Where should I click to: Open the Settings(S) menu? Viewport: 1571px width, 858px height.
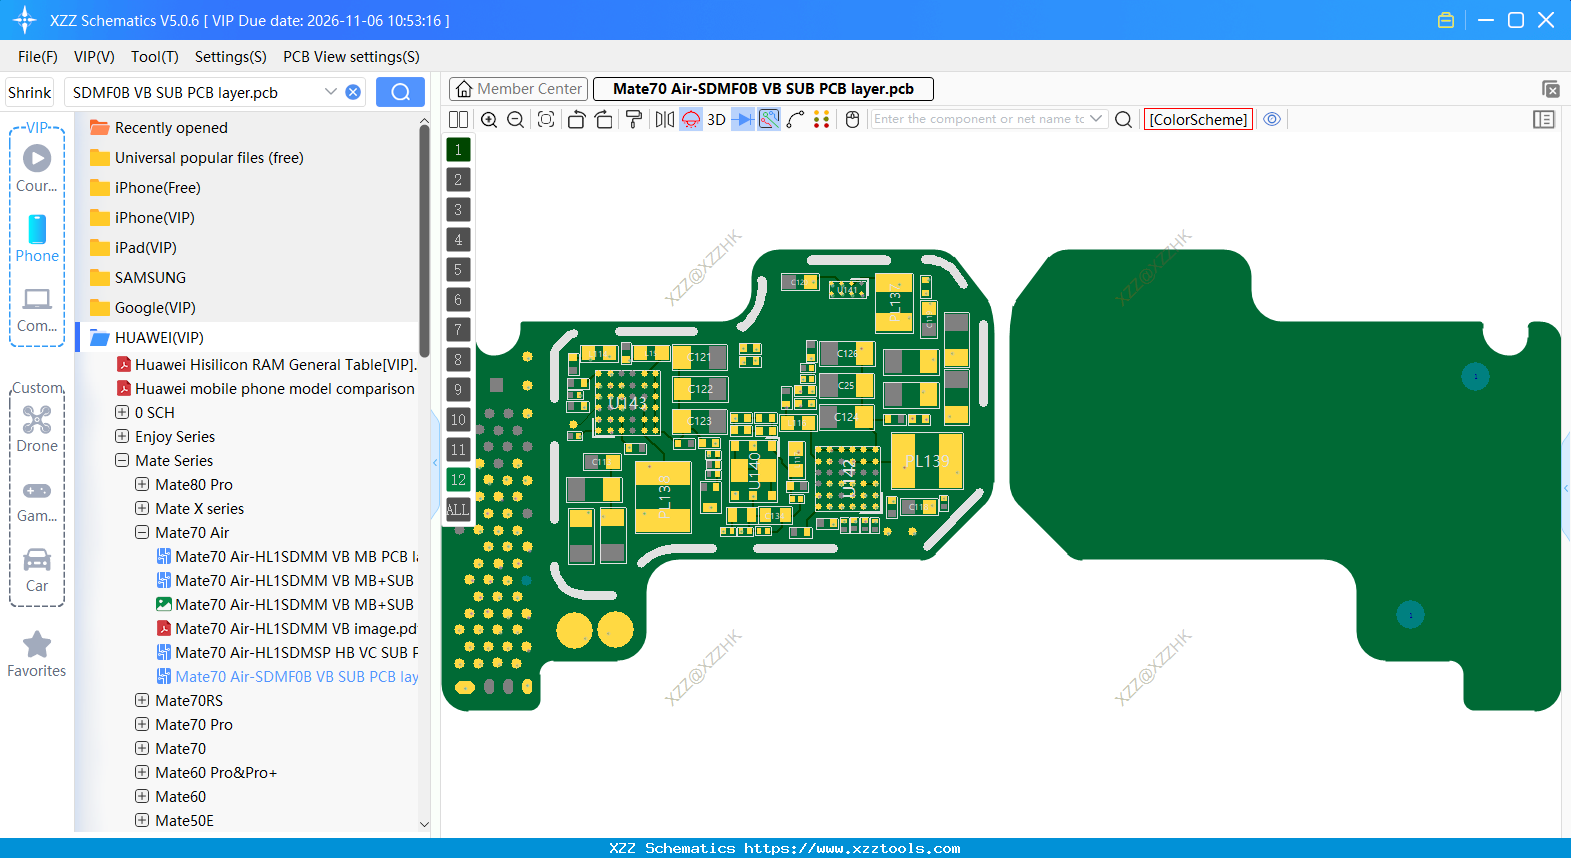pyautogui.click(x=231, y=57)
